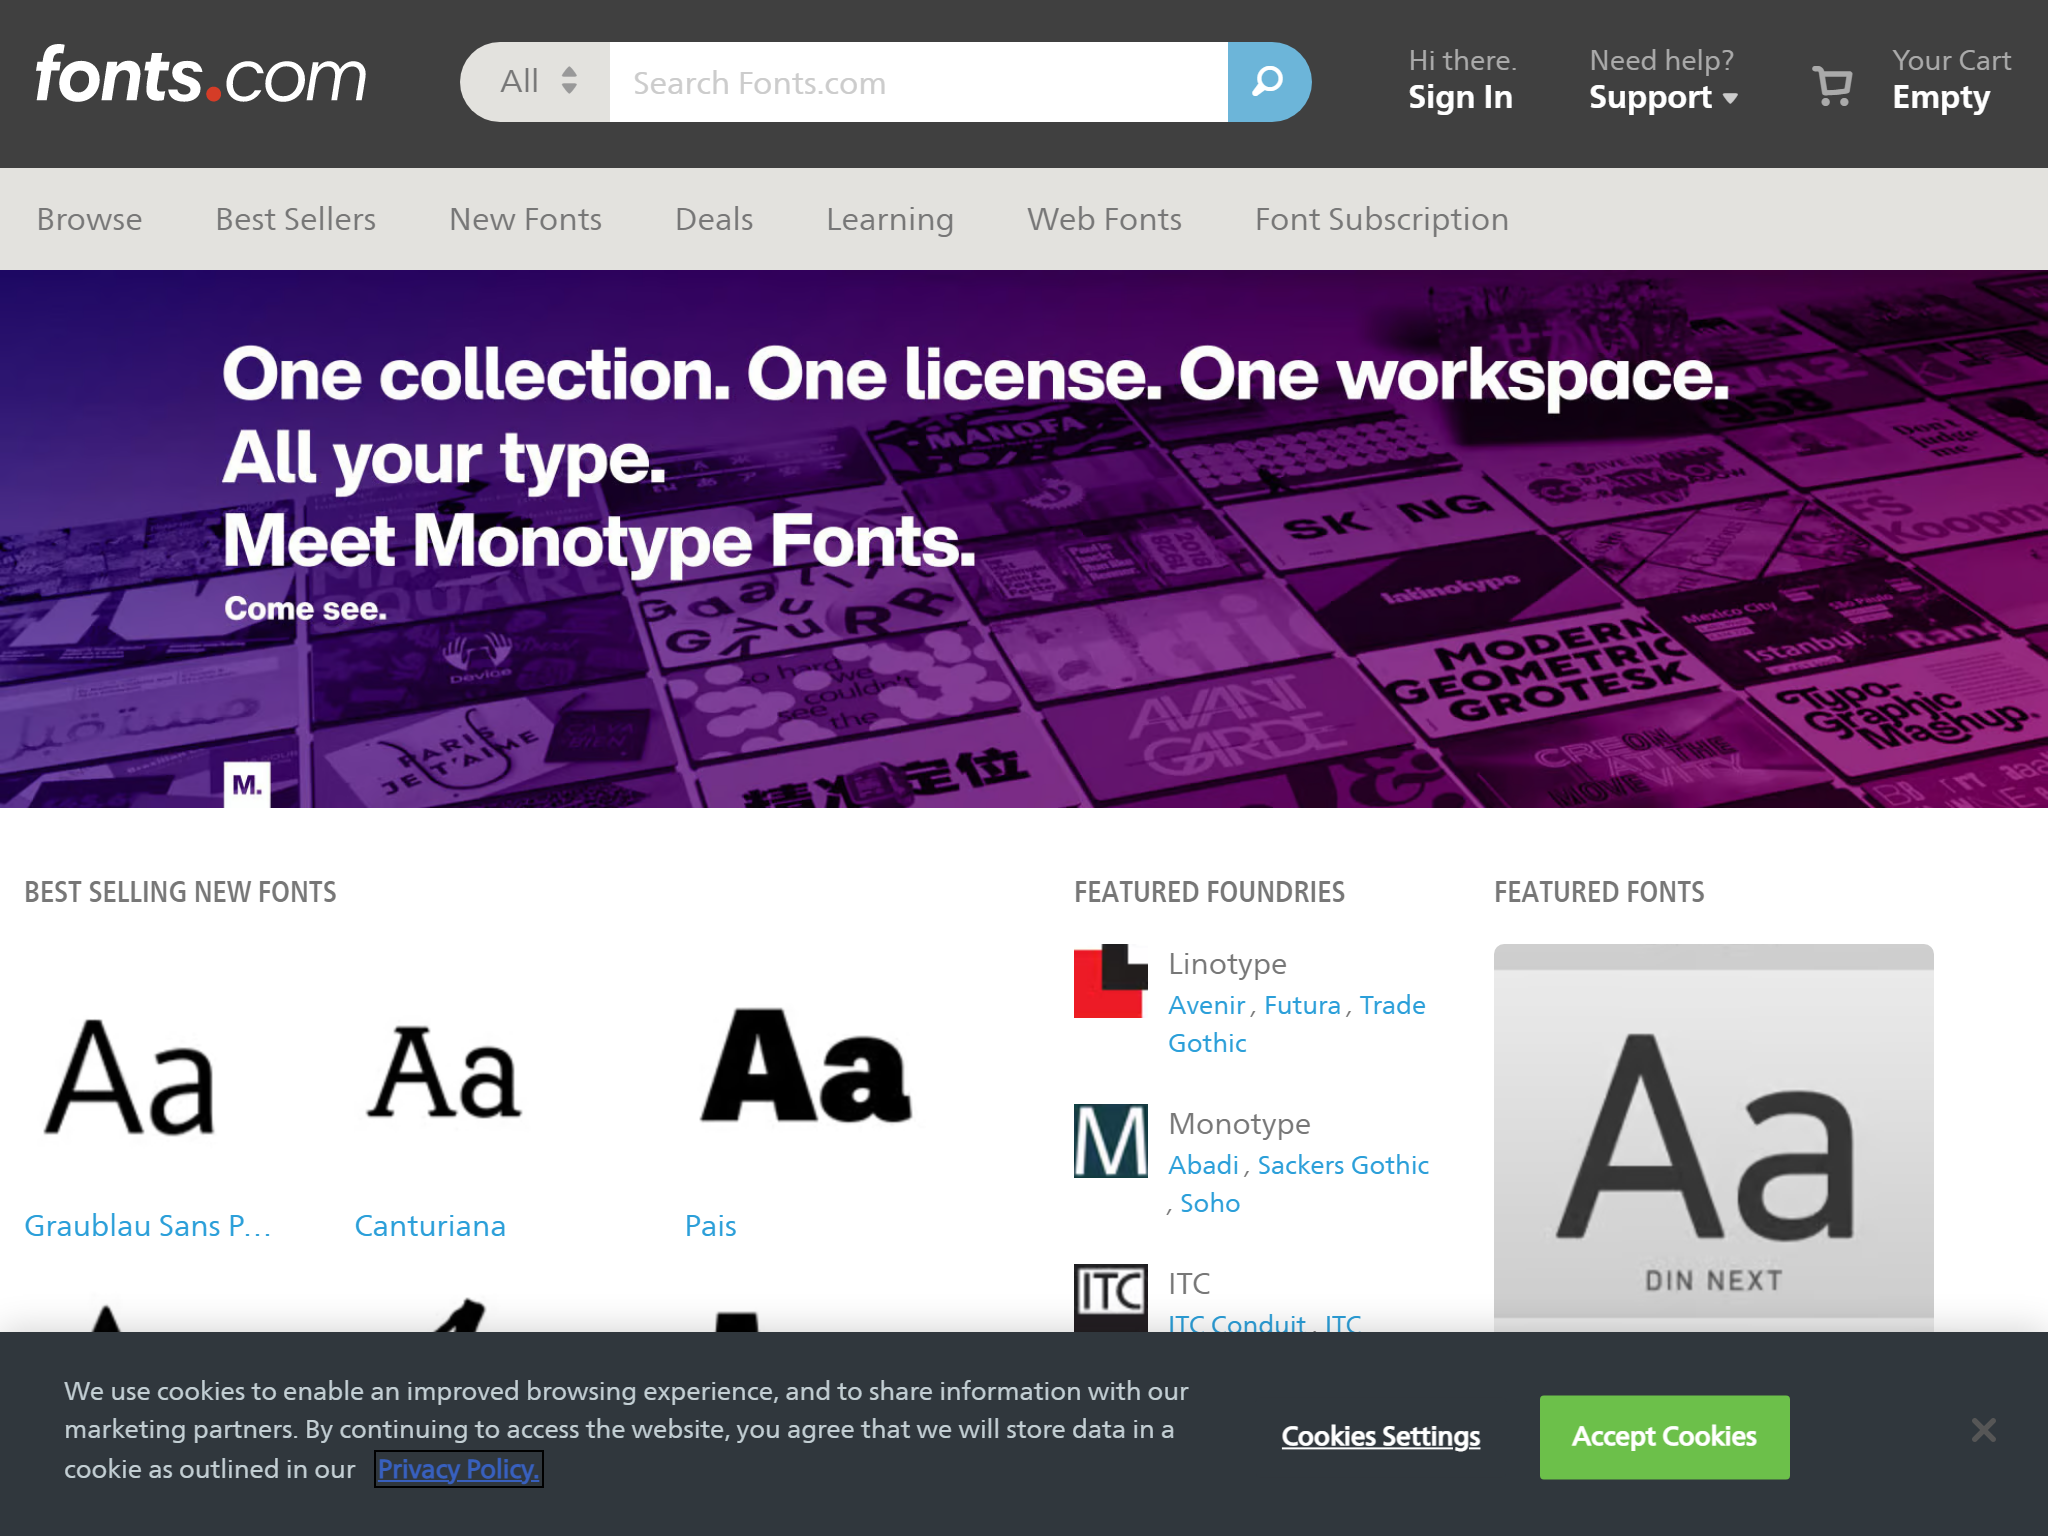This screenshot has height=1536, width=2048.
Task: Open the Abadi font link
Action: tap(1204, 1165)
